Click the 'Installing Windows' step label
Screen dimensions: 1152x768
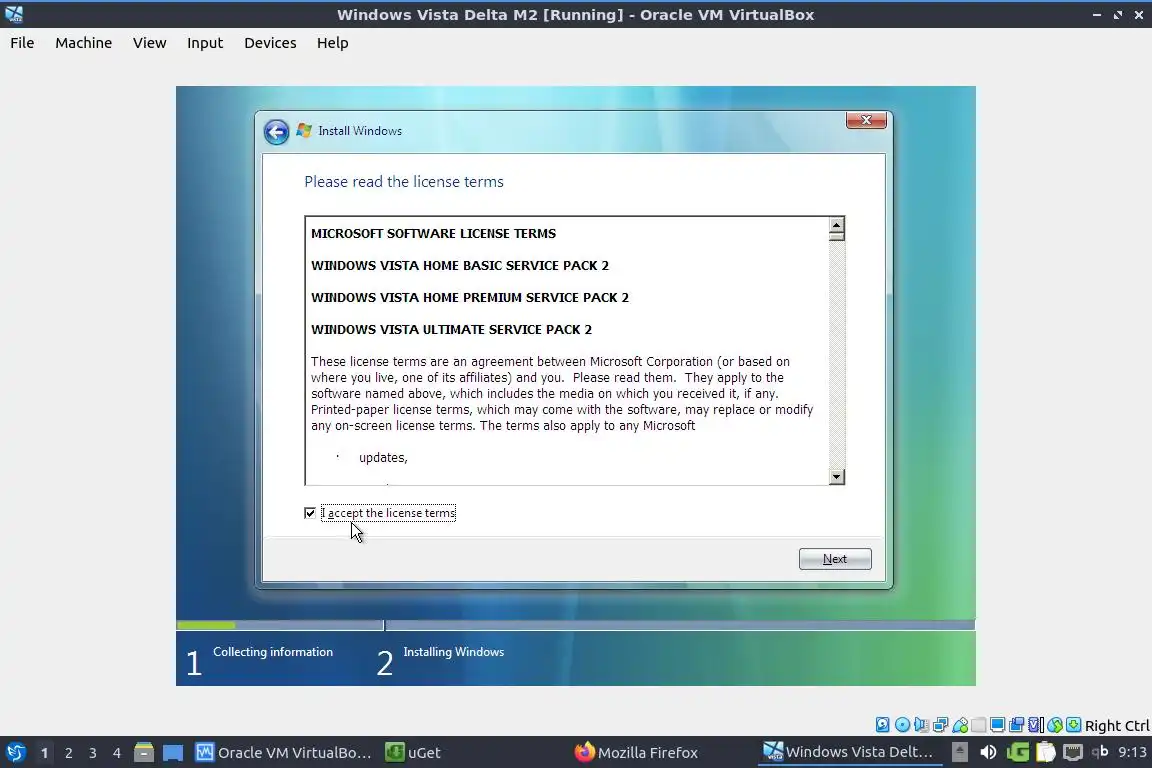(453, 652)
